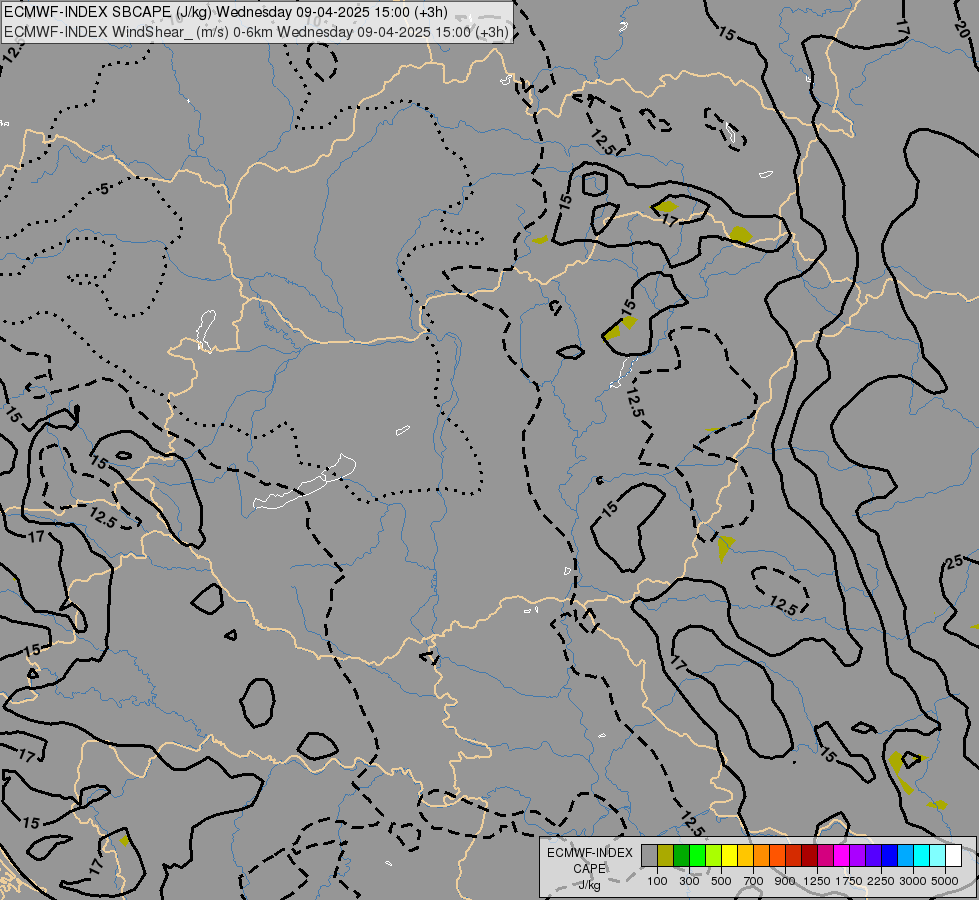
Task: Click the legend value 1250
Action: point(817,881)
